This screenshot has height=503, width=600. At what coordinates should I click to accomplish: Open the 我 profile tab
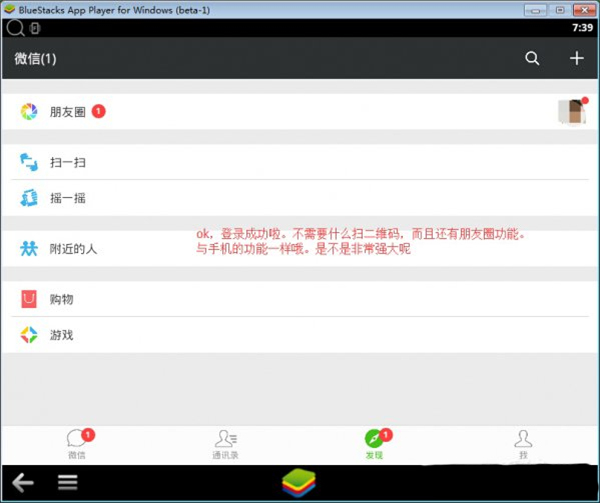(521, 444)
